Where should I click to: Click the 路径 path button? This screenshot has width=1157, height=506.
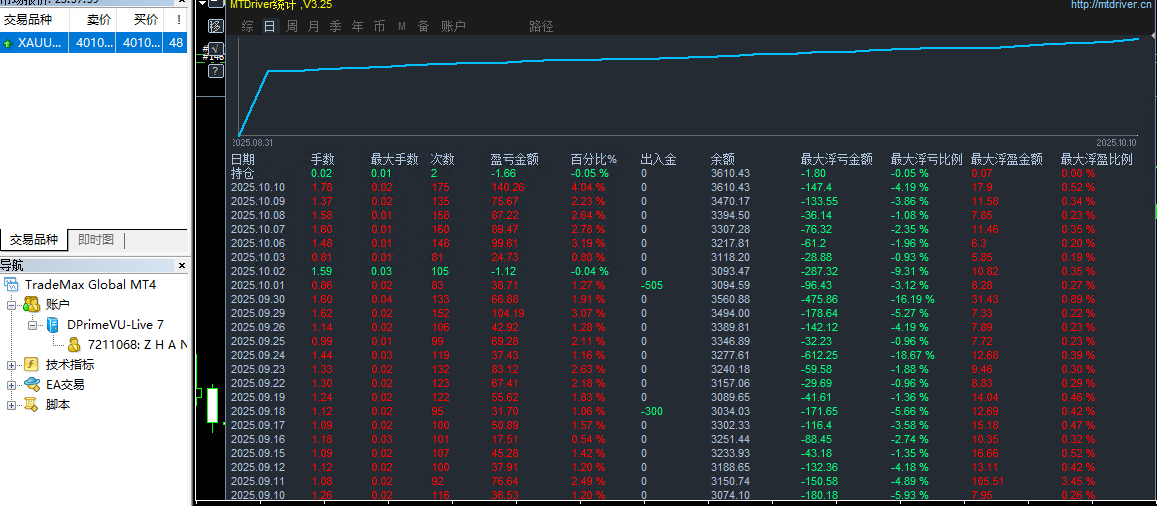[x=541, y=27]
